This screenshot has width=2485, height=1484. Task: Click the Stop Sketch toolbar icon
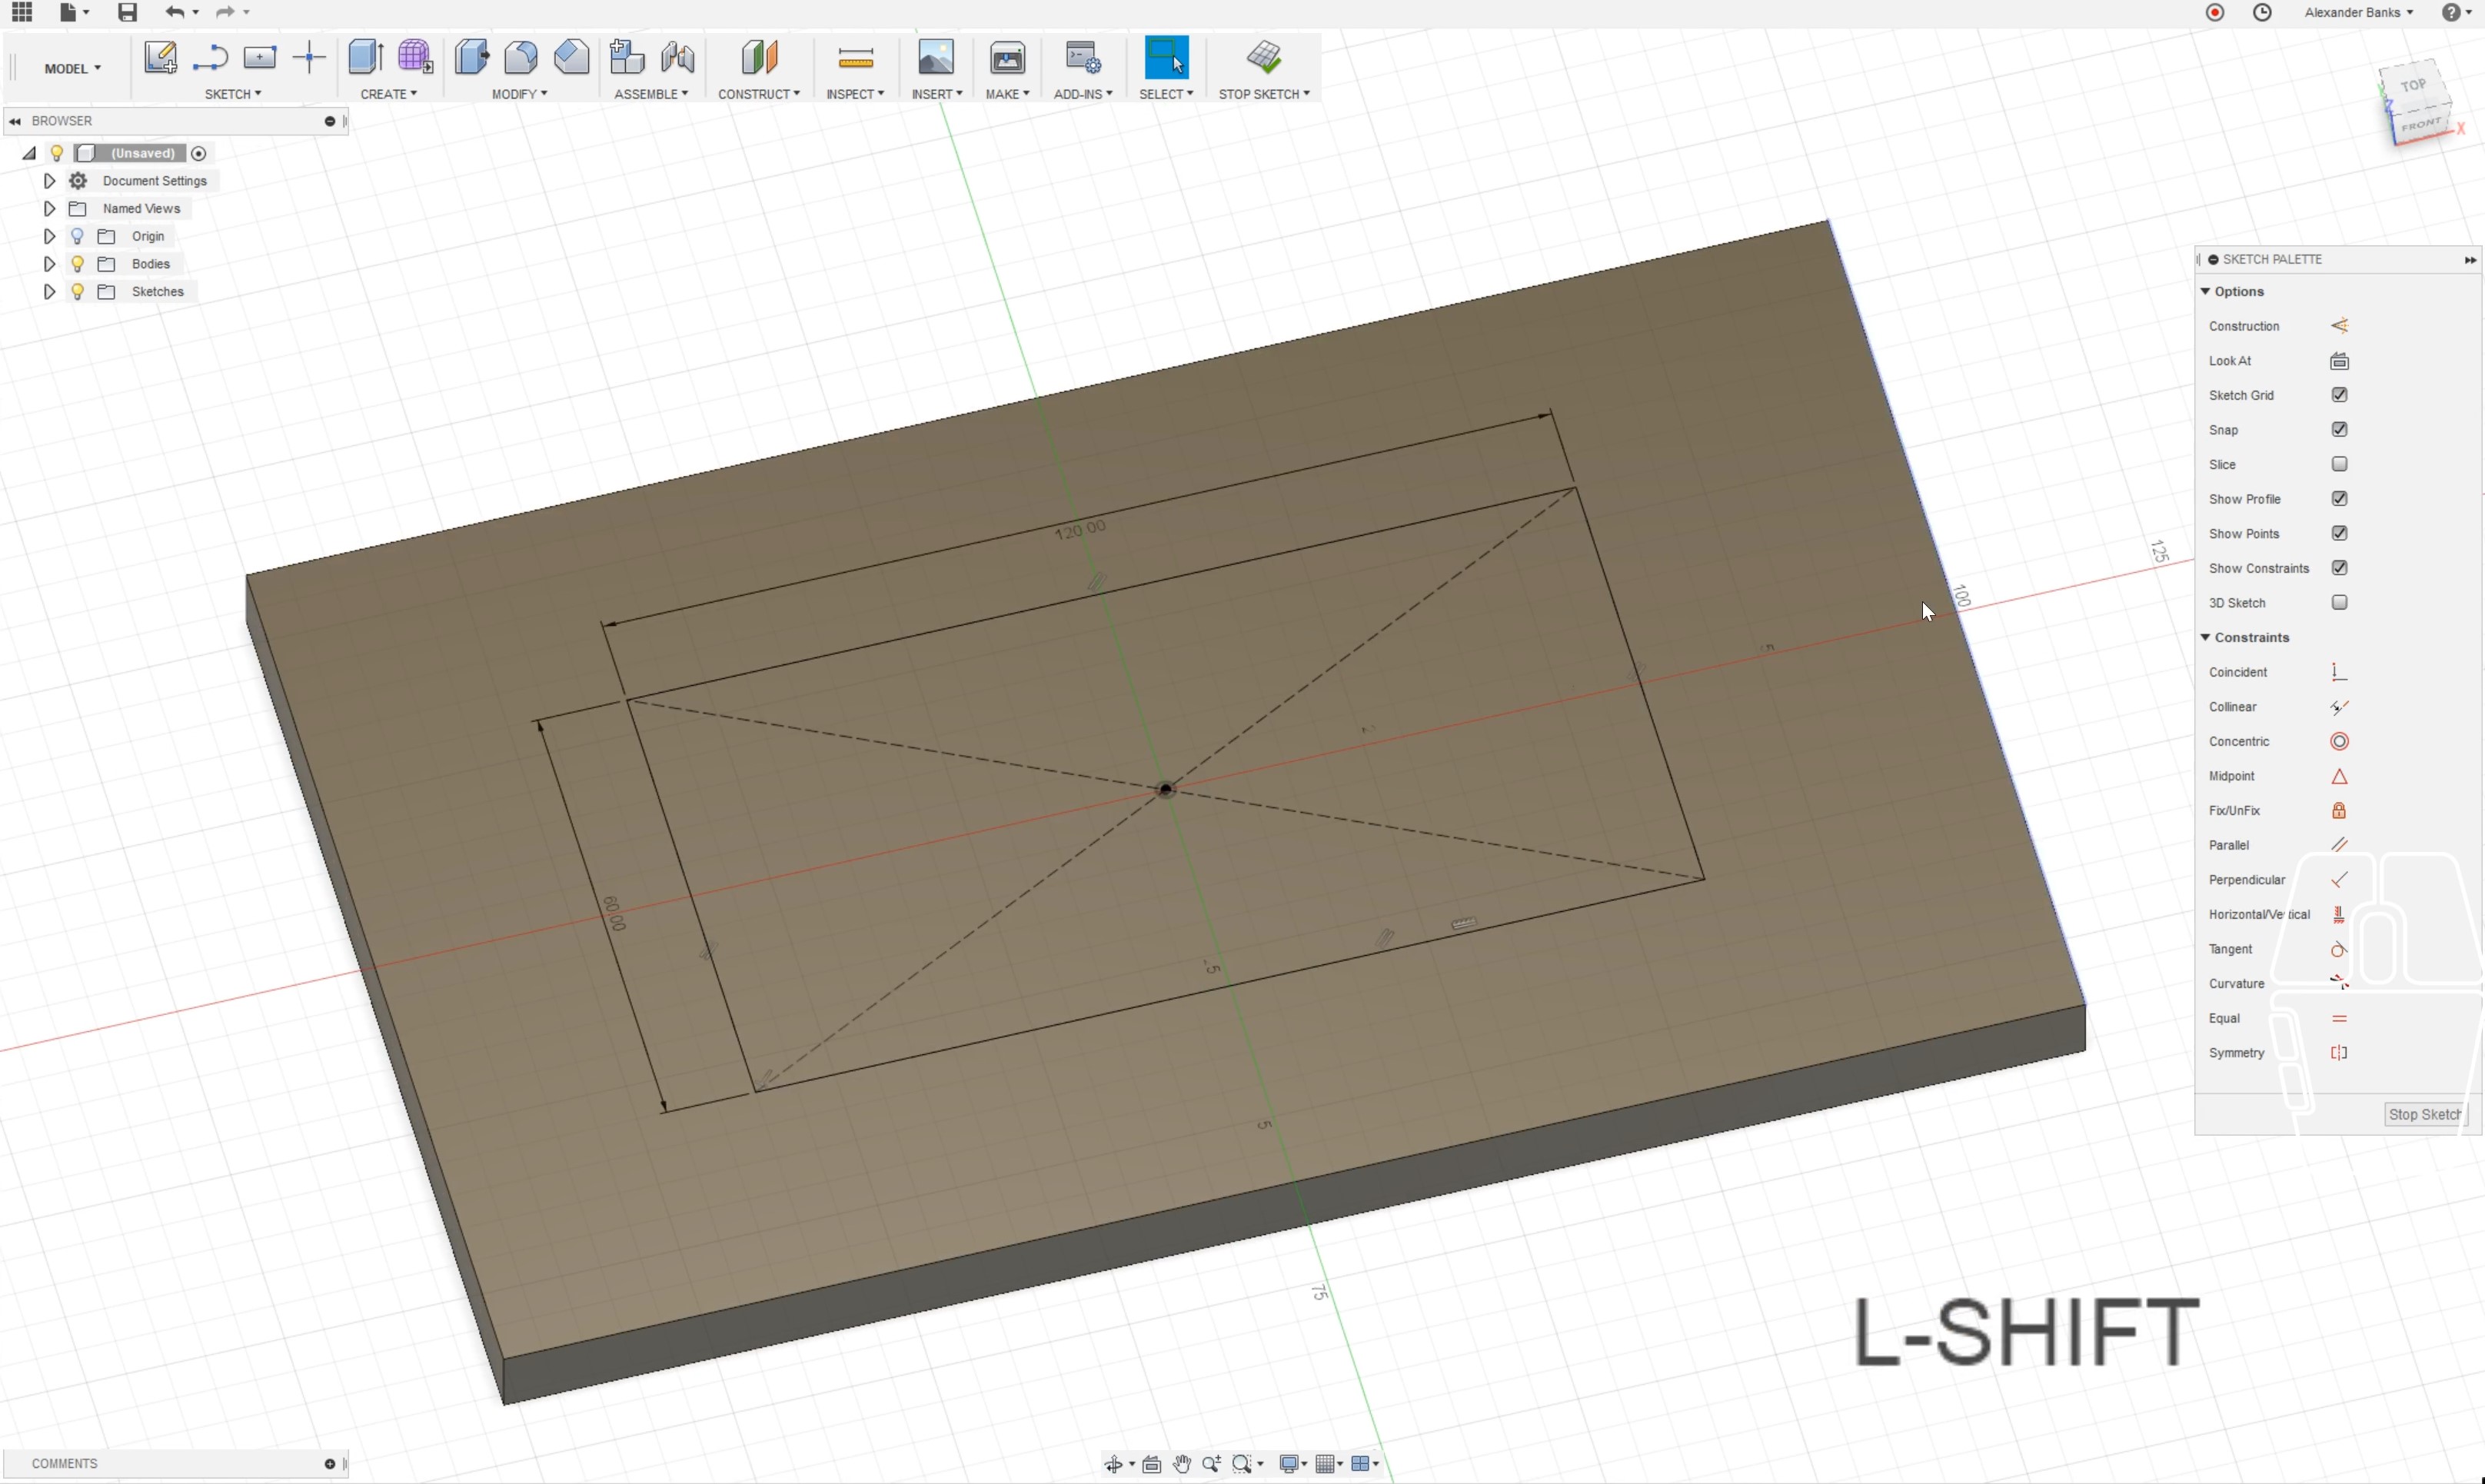point(1264,57)
